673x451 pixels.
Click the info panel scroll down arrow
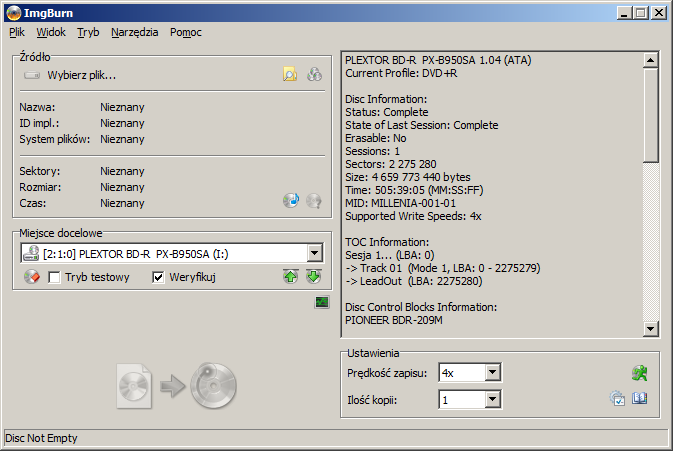[651, 329]
